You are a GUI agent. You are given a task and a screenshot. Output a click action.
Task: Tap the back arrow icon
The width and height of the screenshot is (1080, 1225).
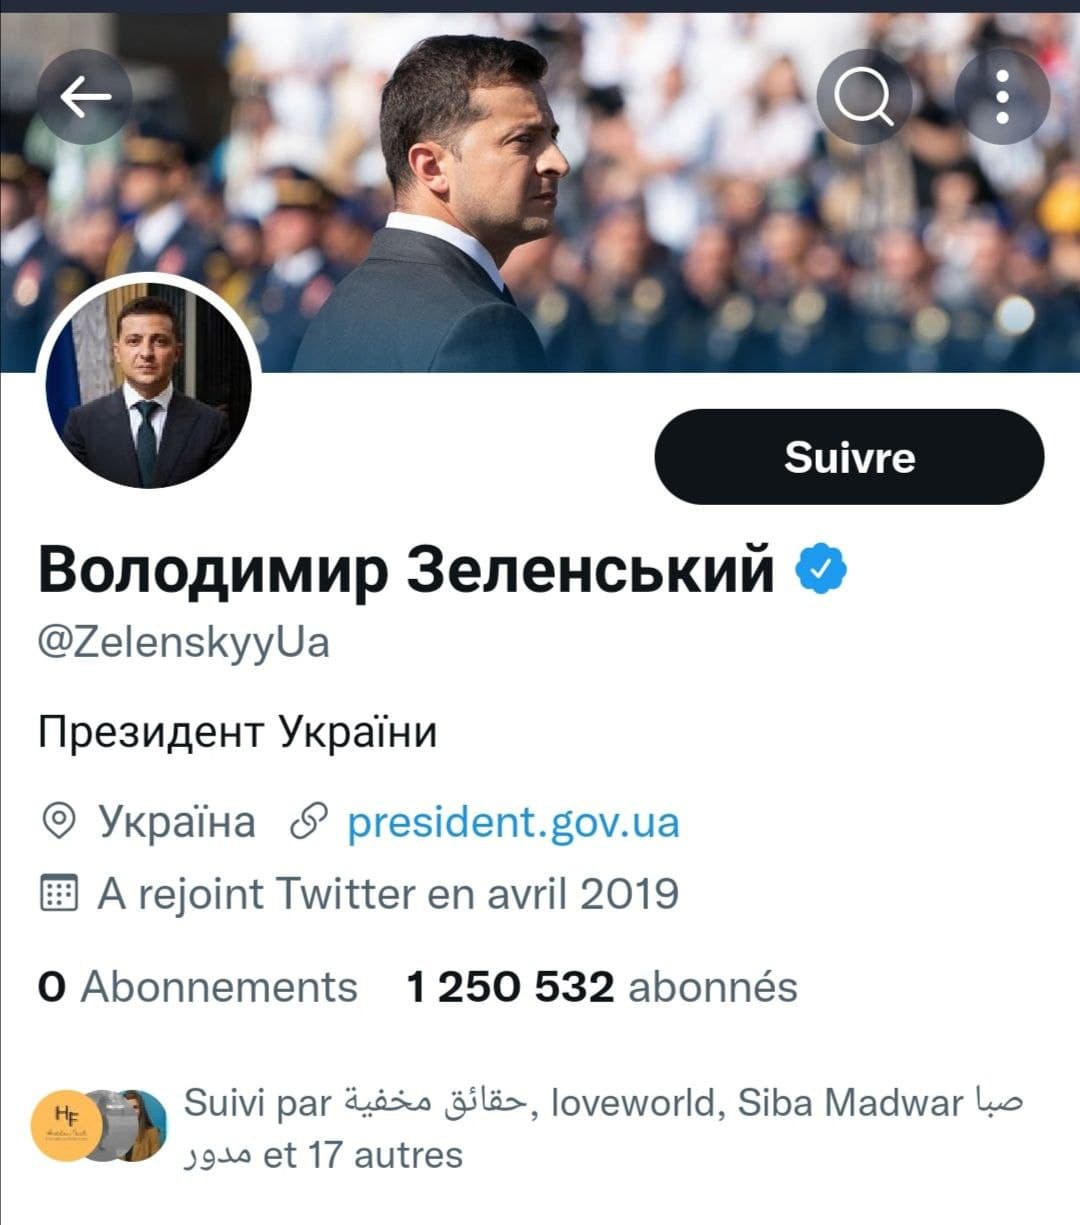(85, 97)
